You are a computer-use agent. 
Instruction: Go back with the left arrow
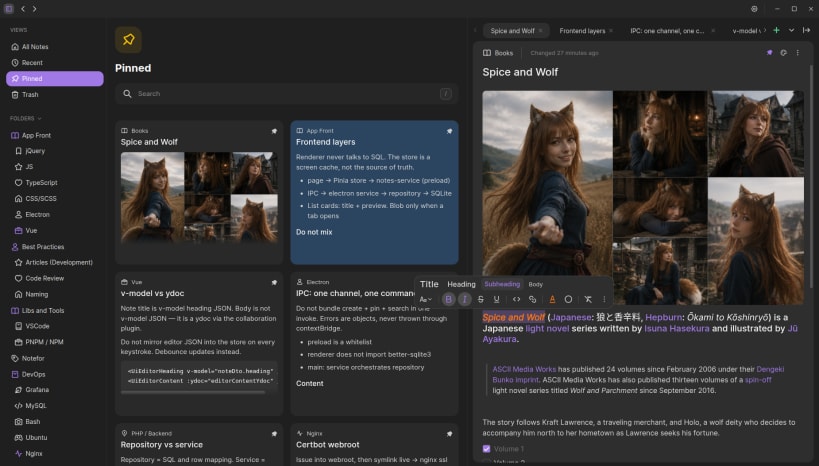(x=23, y=9)
